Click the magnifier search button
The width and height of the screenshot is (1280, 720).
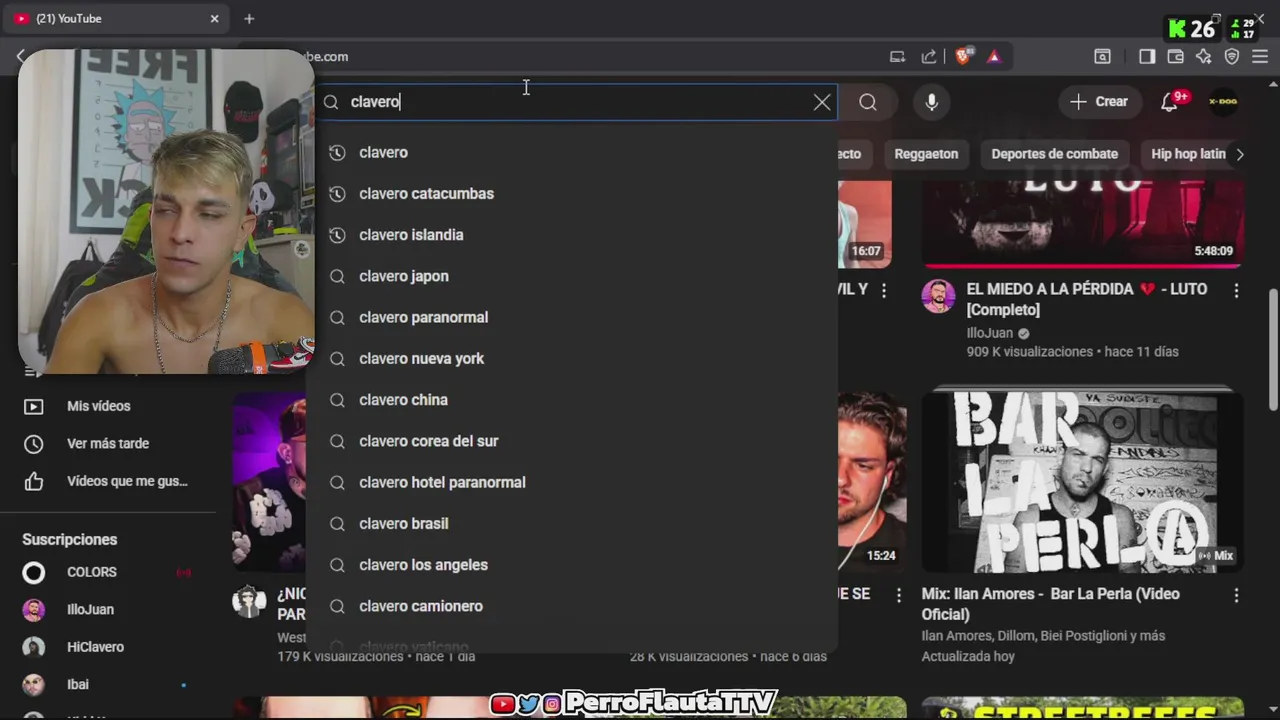pos(868,102)
